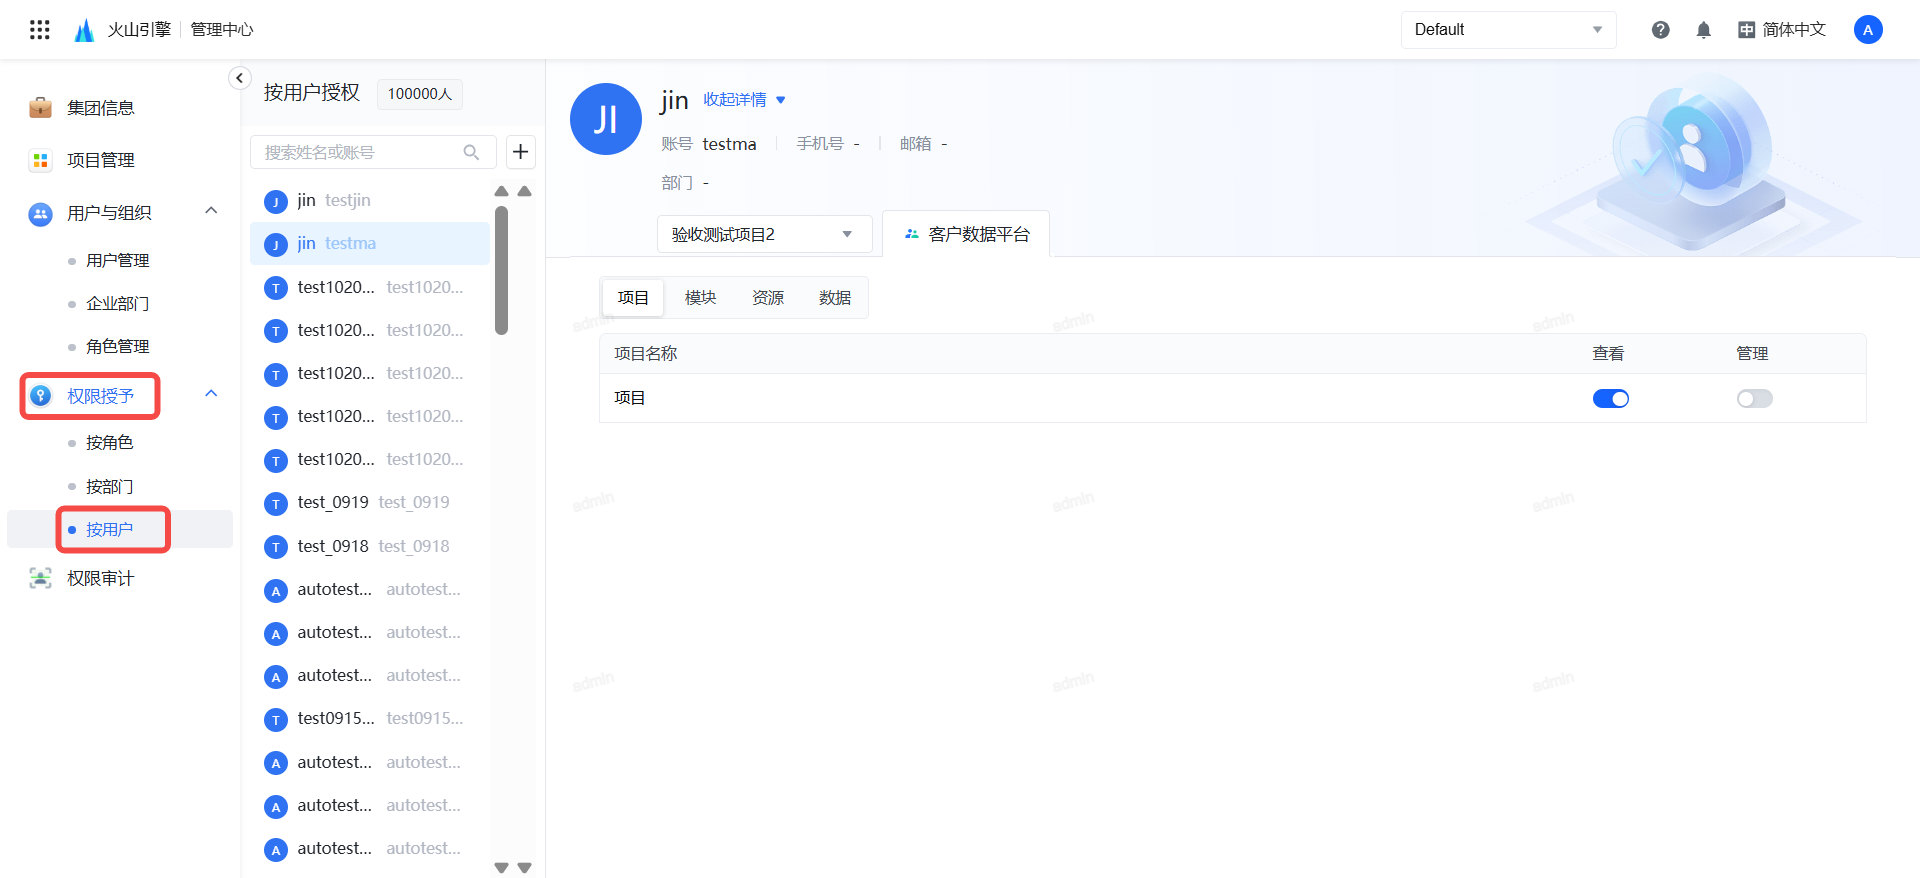1920x878 pixels.
Task: Open 按角色 authorization page
Action: point(110,442)
